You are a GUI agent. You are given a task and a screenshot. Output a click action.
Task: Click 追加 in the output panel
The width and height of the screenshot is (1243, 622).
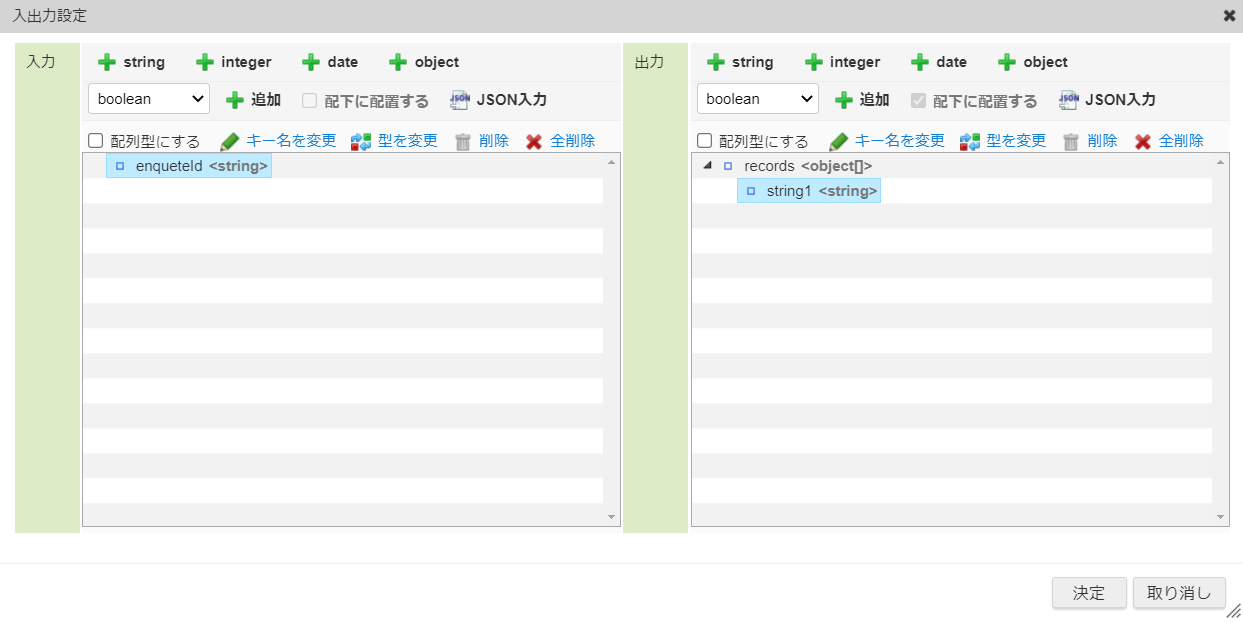point(862,100)
